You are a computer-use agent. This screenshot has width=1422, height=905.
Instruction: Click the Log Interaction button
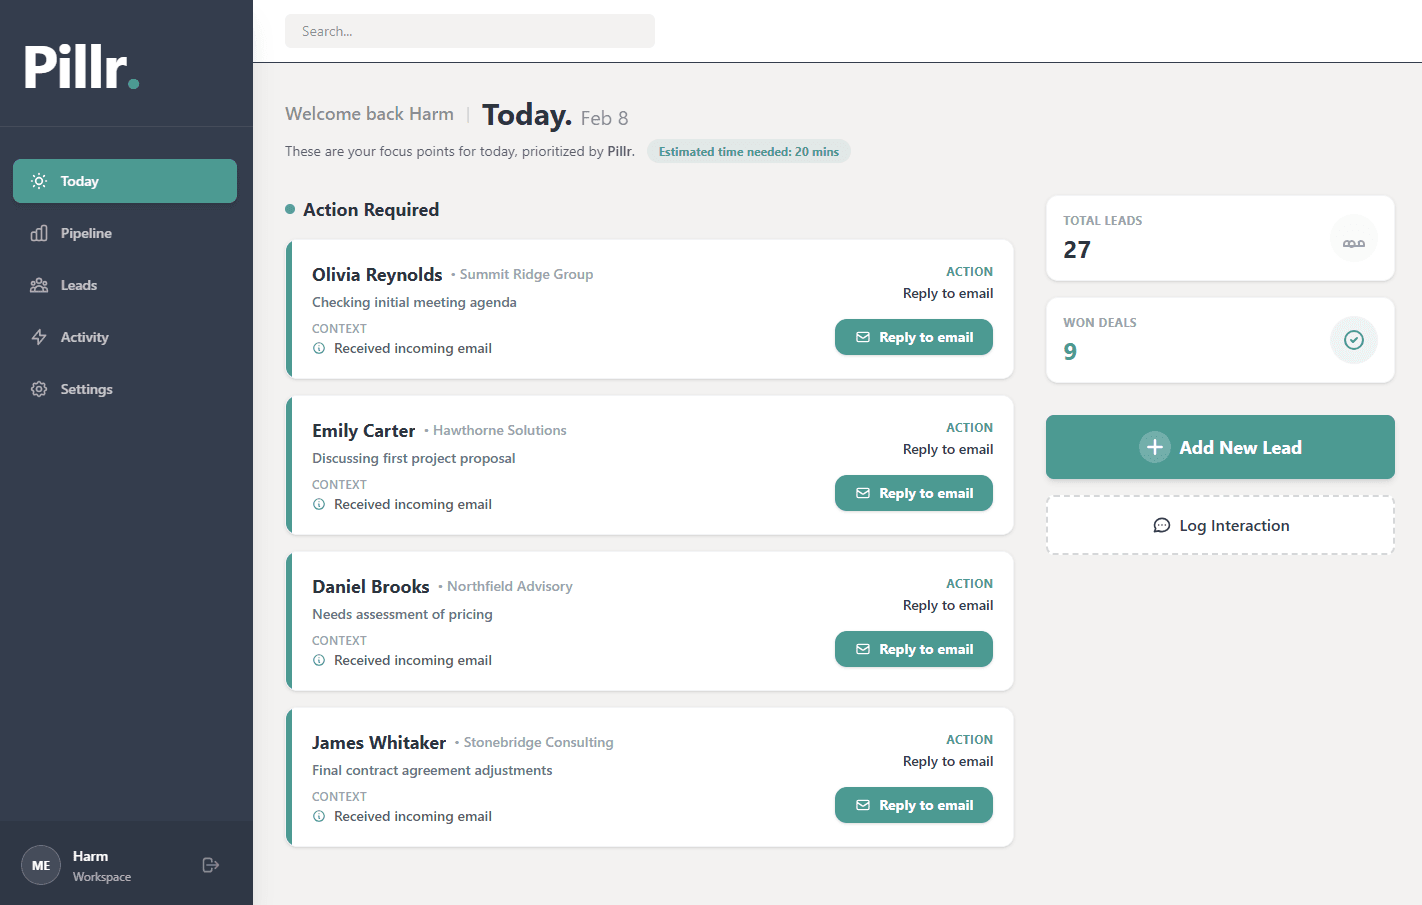pyautogui.click(x=1220, y=525)
